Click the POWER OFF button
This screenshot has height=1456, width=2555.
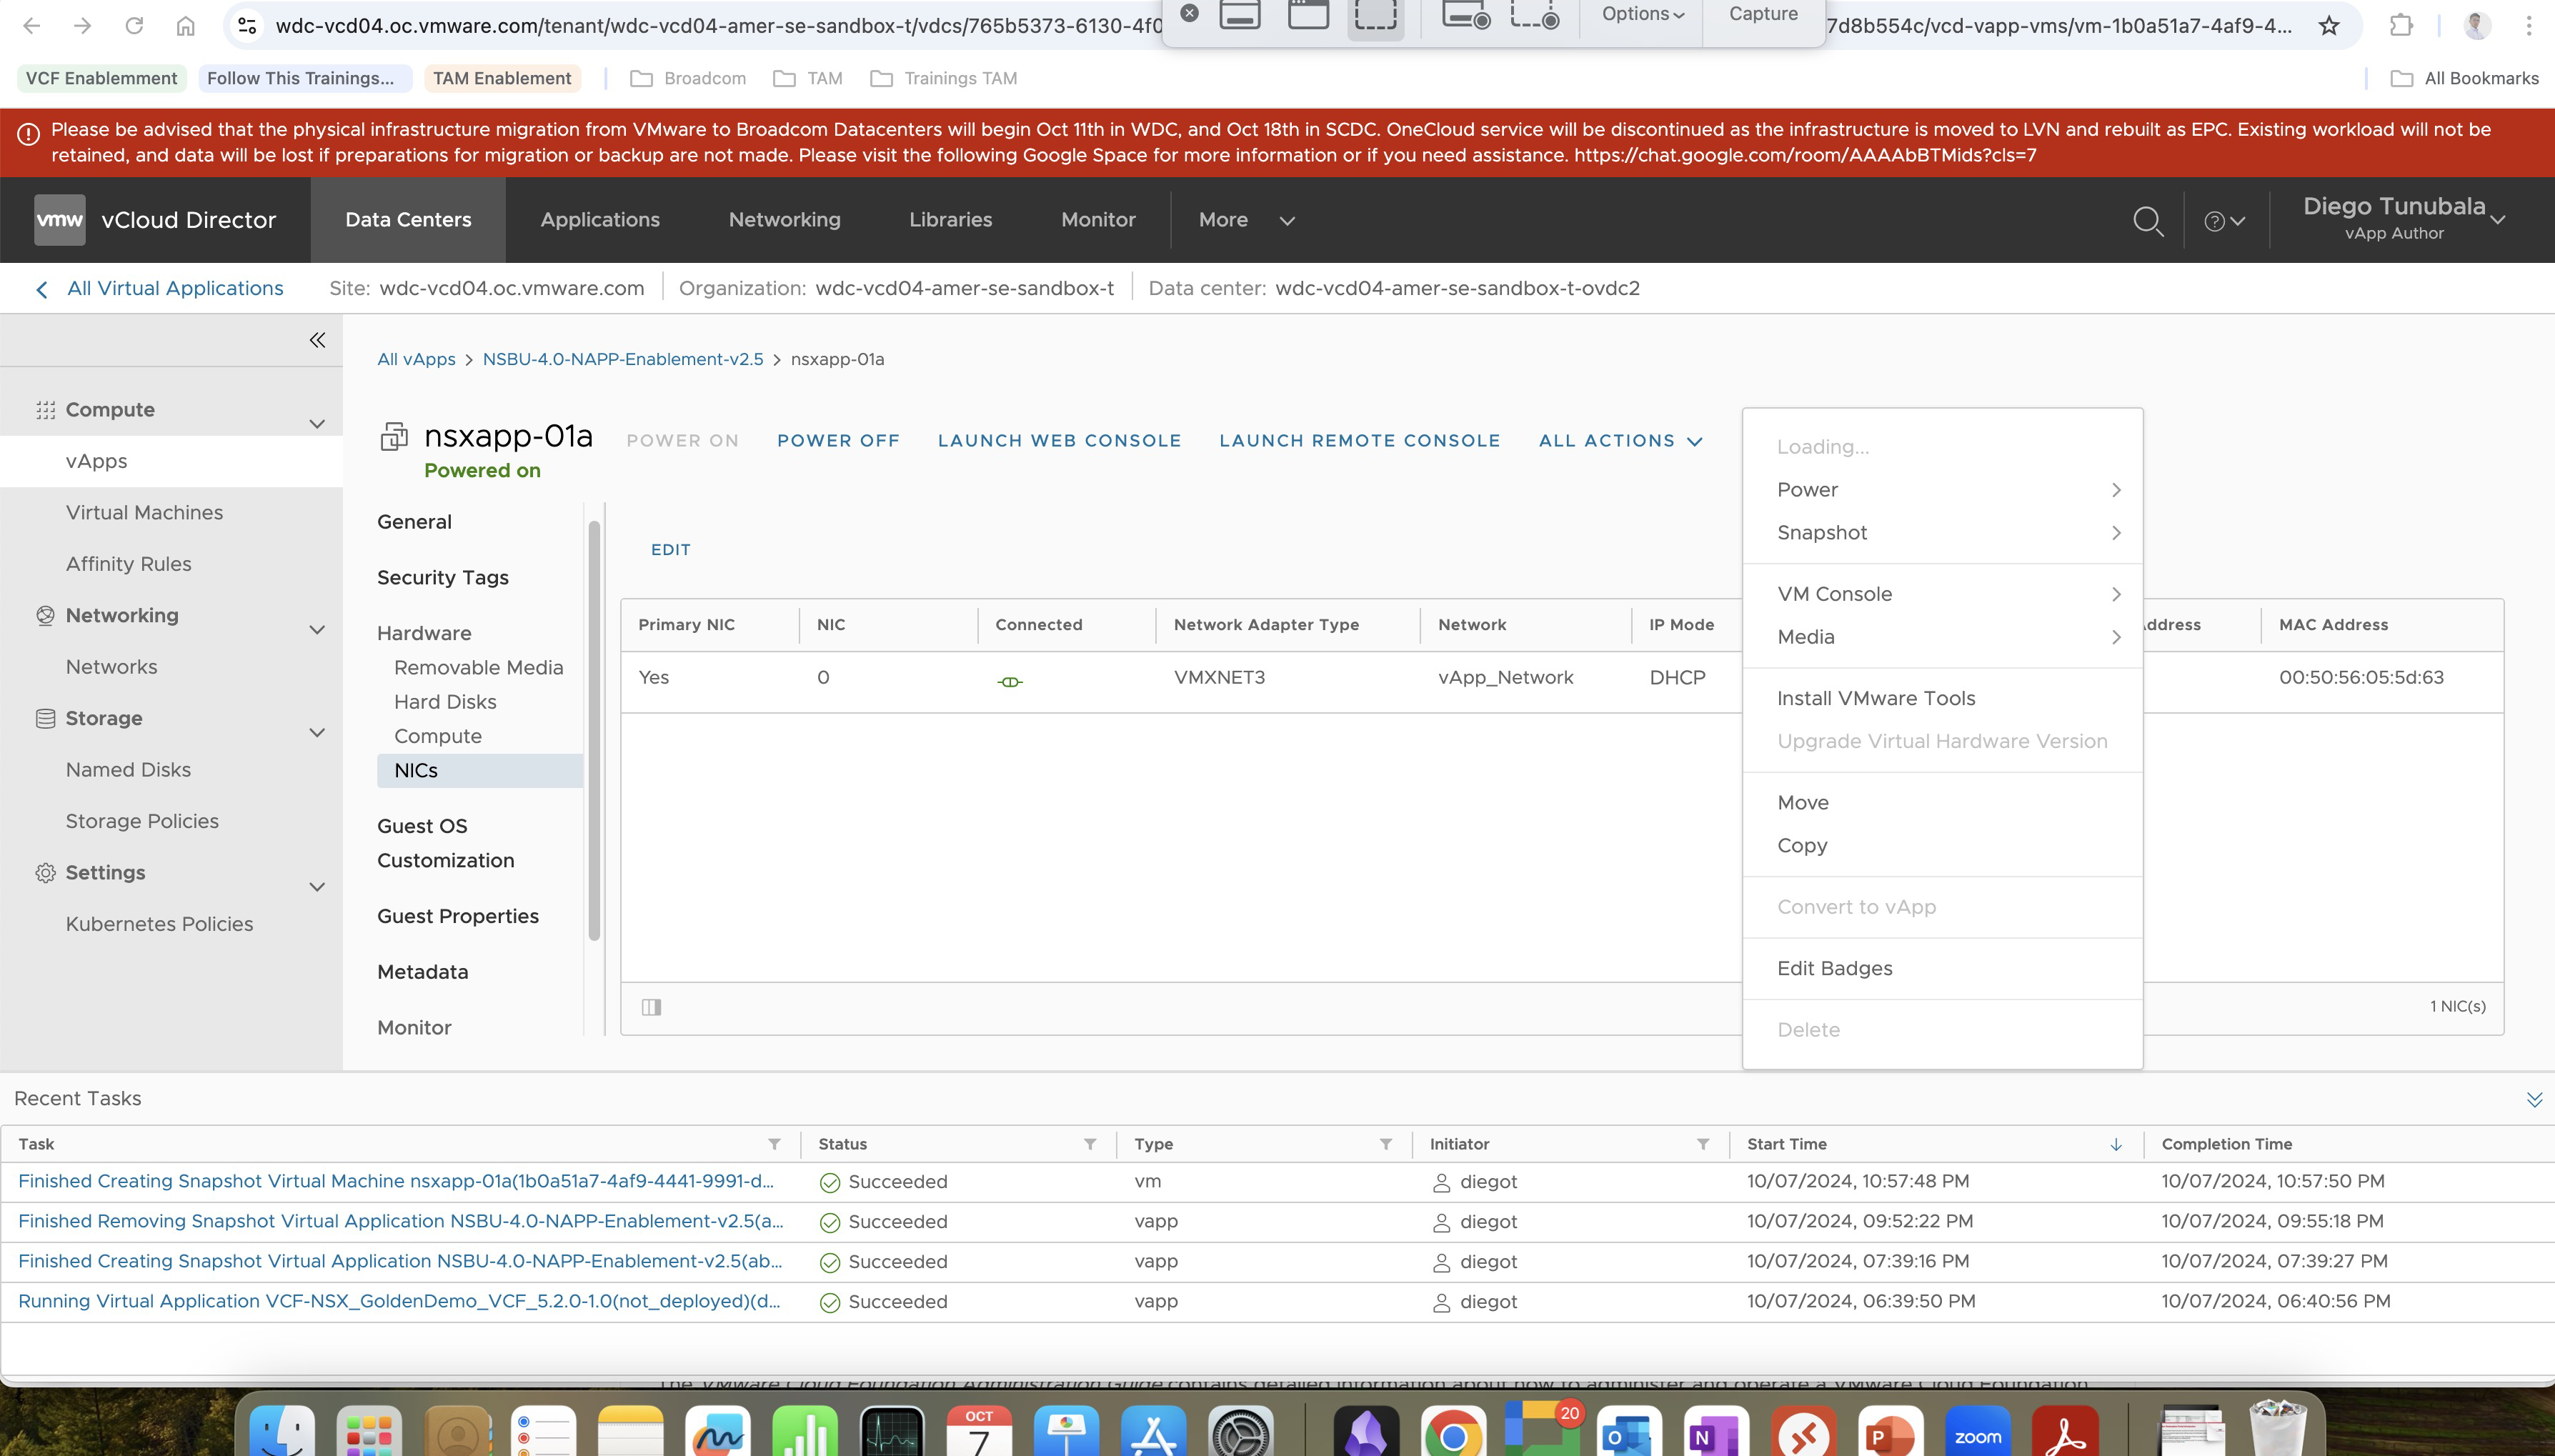pos(838,441)
